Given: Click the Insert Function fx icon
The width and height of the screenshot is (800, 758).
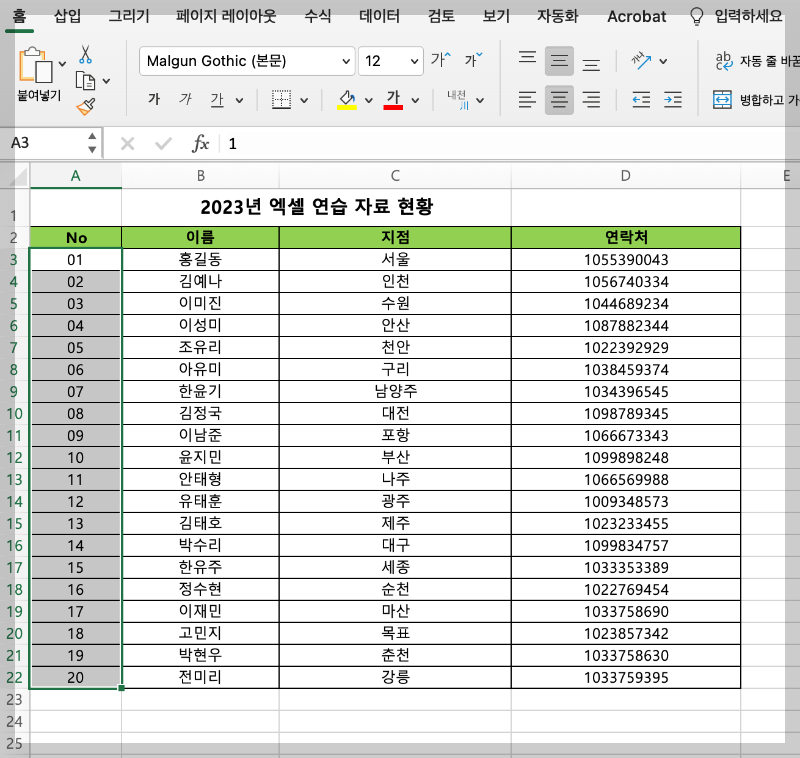Looking at the screenshot, I should [x=200, y=143].
